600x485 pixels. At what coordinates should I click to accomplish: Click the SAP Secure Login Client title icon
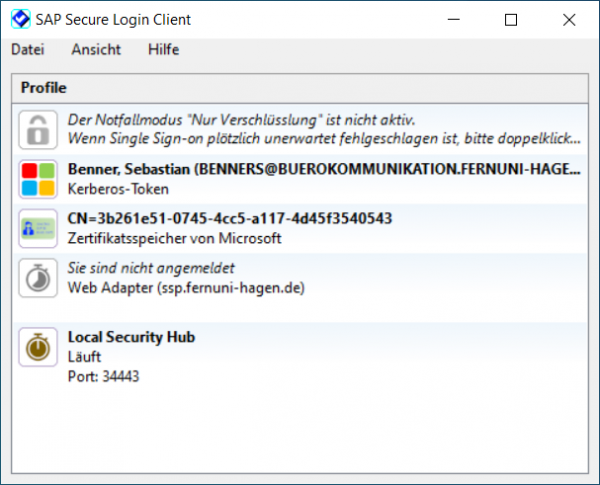(18, 19)
